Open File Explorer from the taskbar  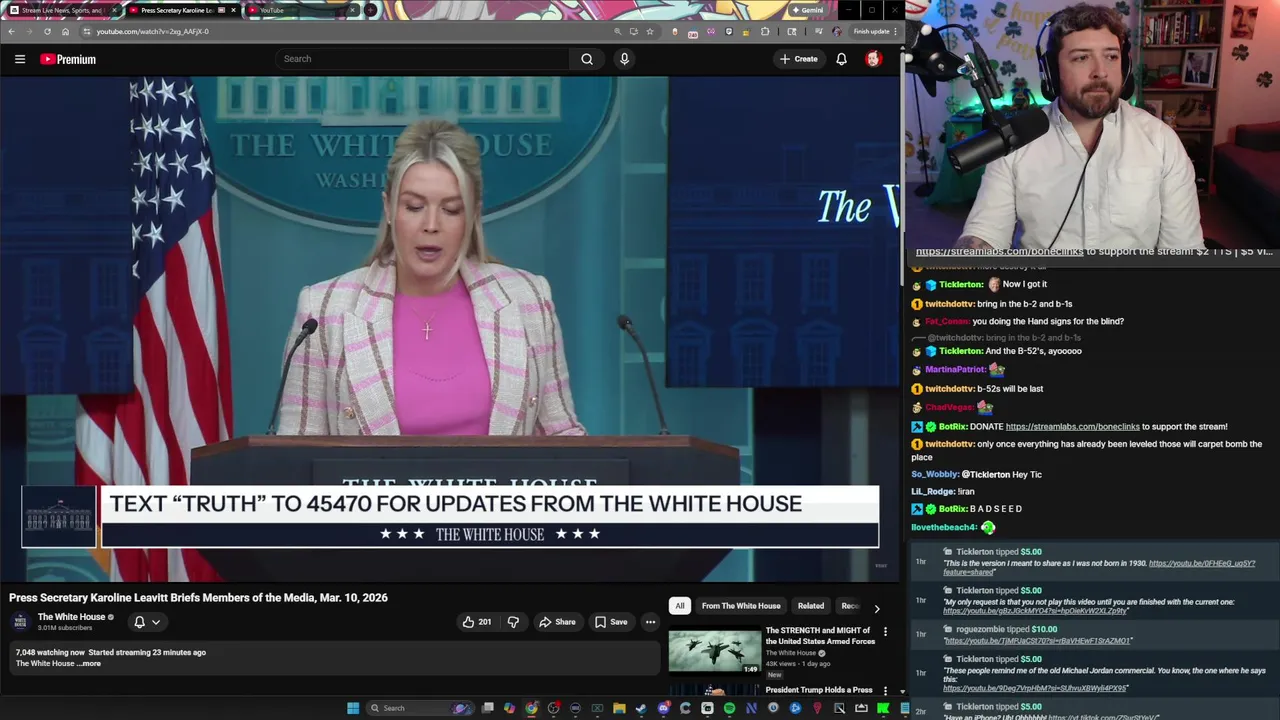click(619, 708)
